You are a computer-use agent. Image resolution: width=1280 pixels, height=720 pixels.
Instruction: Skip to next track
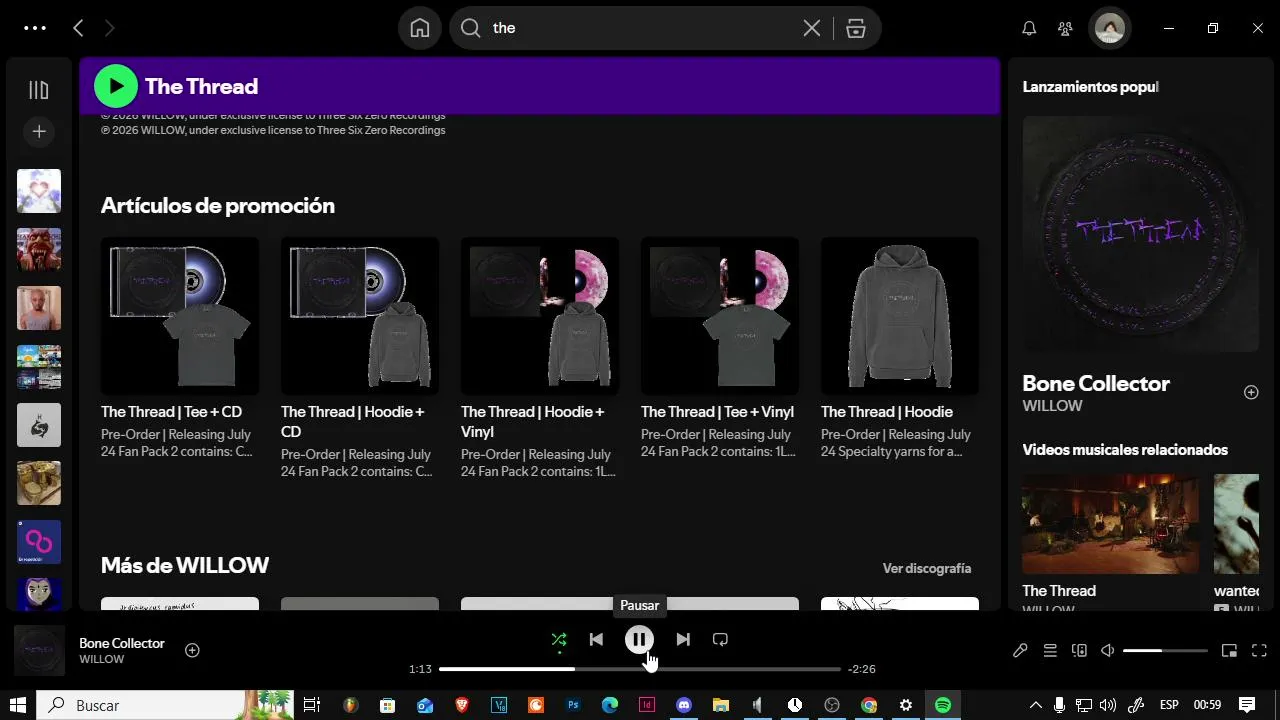(683, 640)
